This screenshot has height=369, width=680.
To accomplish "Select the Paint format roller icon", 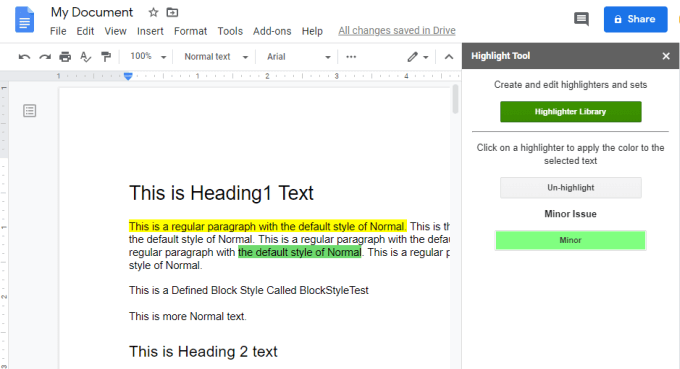I will (x=106, y=57).
